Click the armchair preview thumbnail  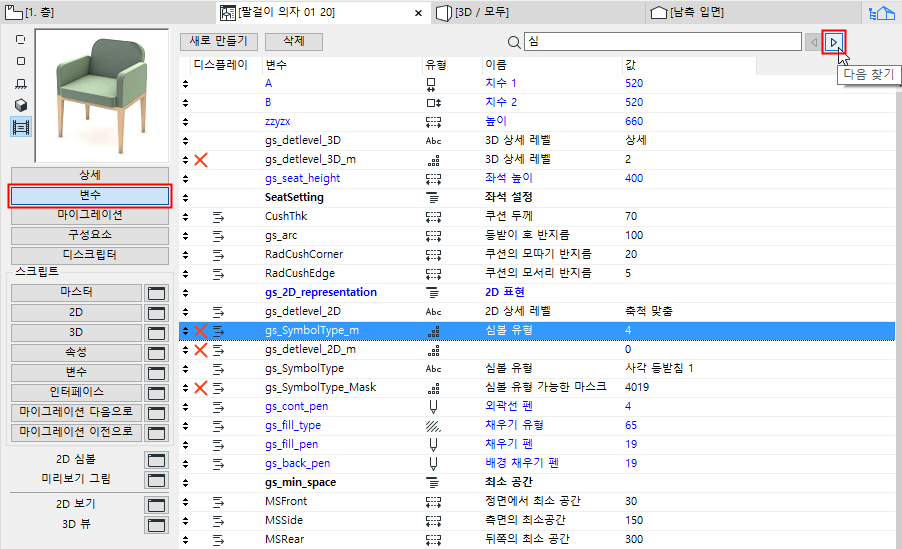click(x=101, y=96)
